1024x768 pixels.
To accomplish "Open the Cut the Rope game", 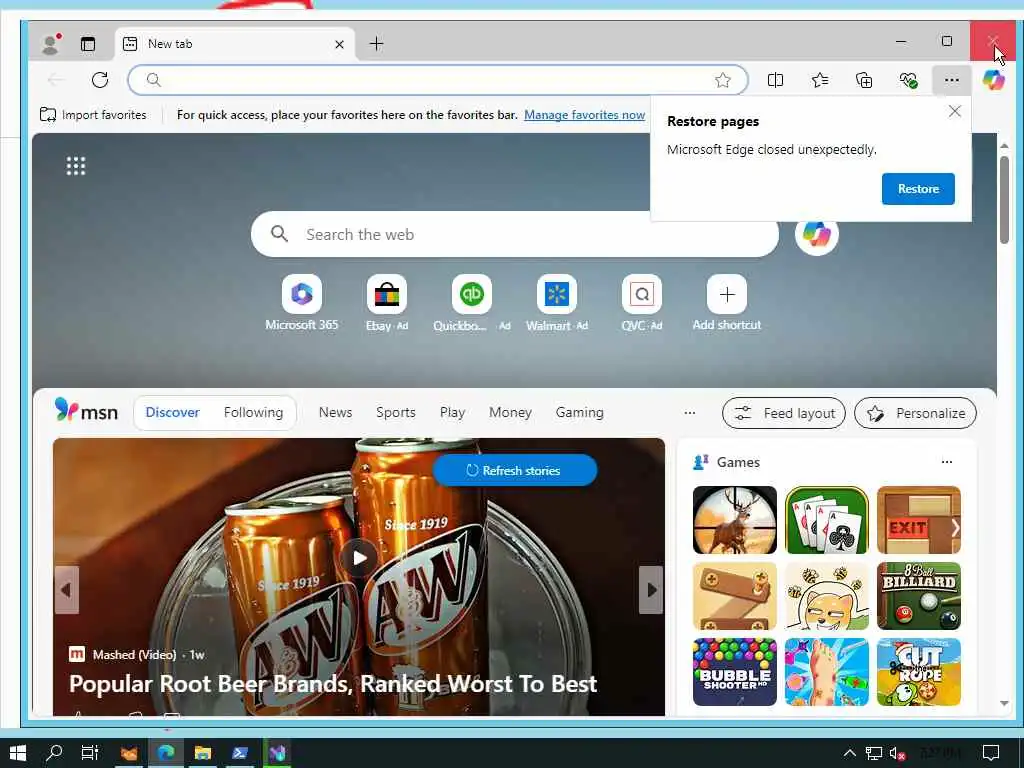I will click(x=918, y=672).
